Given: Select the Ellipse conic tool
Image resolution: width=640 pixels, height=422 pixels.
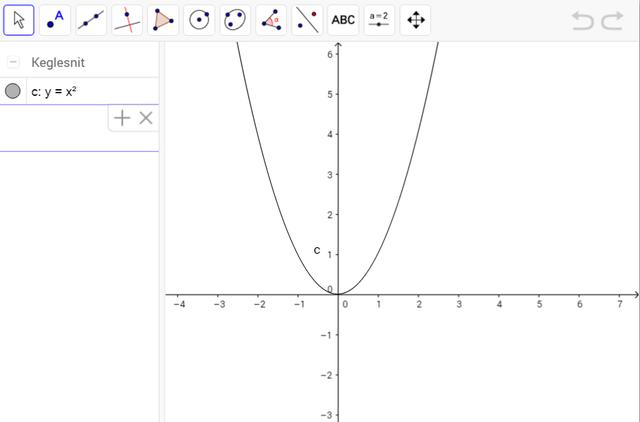Looking at the screenshot, I should [235, 20].
